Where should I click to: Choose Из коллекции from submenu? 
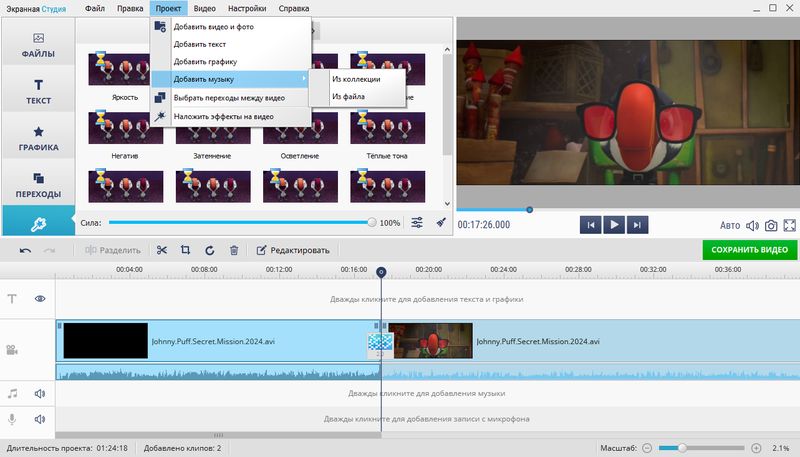[x=355, y=78]
